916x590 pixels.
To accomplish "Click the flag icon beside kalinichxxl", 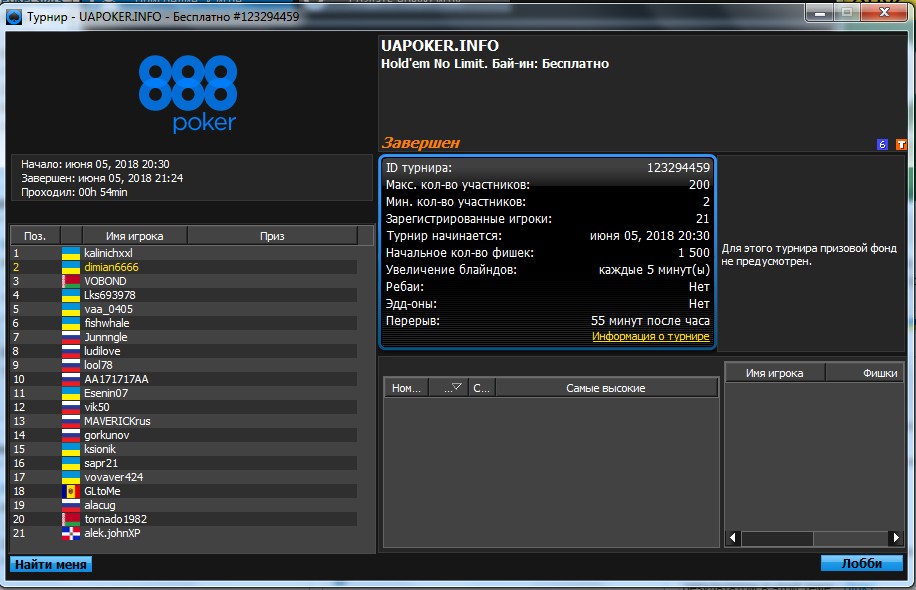I will [71, 253].
